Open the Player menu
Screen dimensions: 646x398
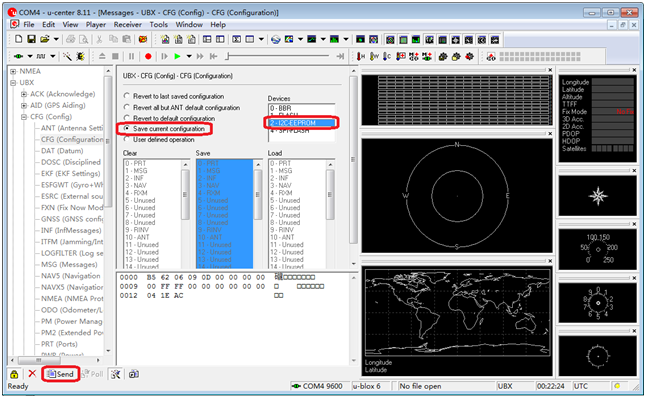click(96, 24)
